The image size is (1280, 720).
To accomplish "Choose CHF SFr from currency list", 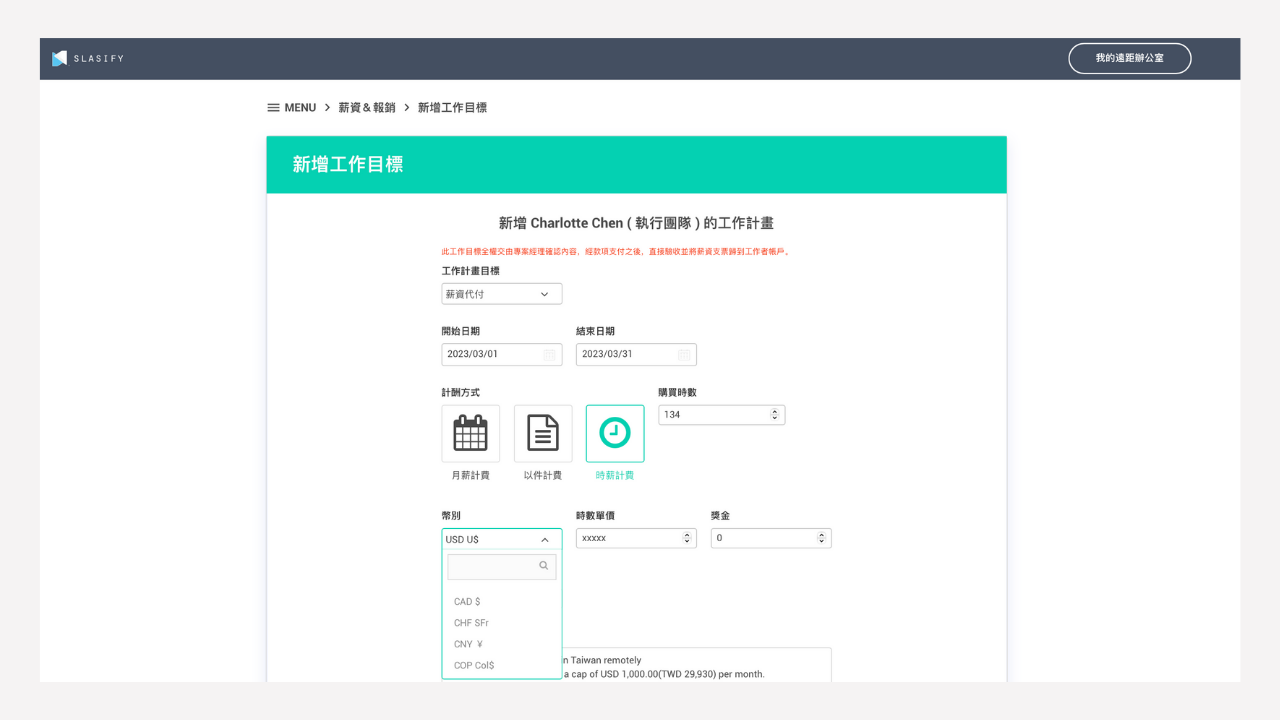I will pyautogui.click(x=471, y=623).
